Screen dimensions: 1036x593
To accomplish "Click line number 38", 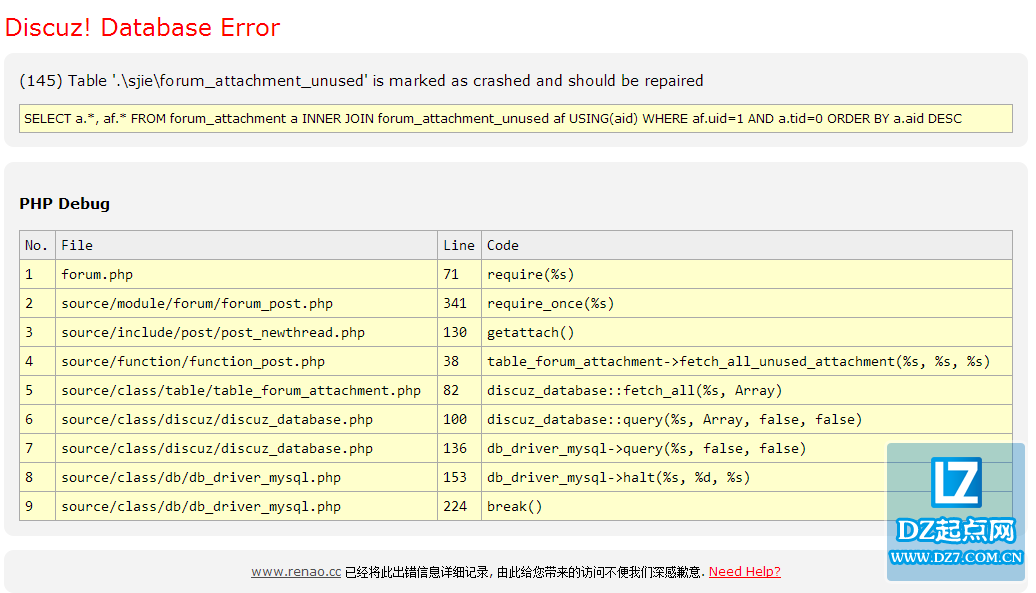I will [459, 361].
